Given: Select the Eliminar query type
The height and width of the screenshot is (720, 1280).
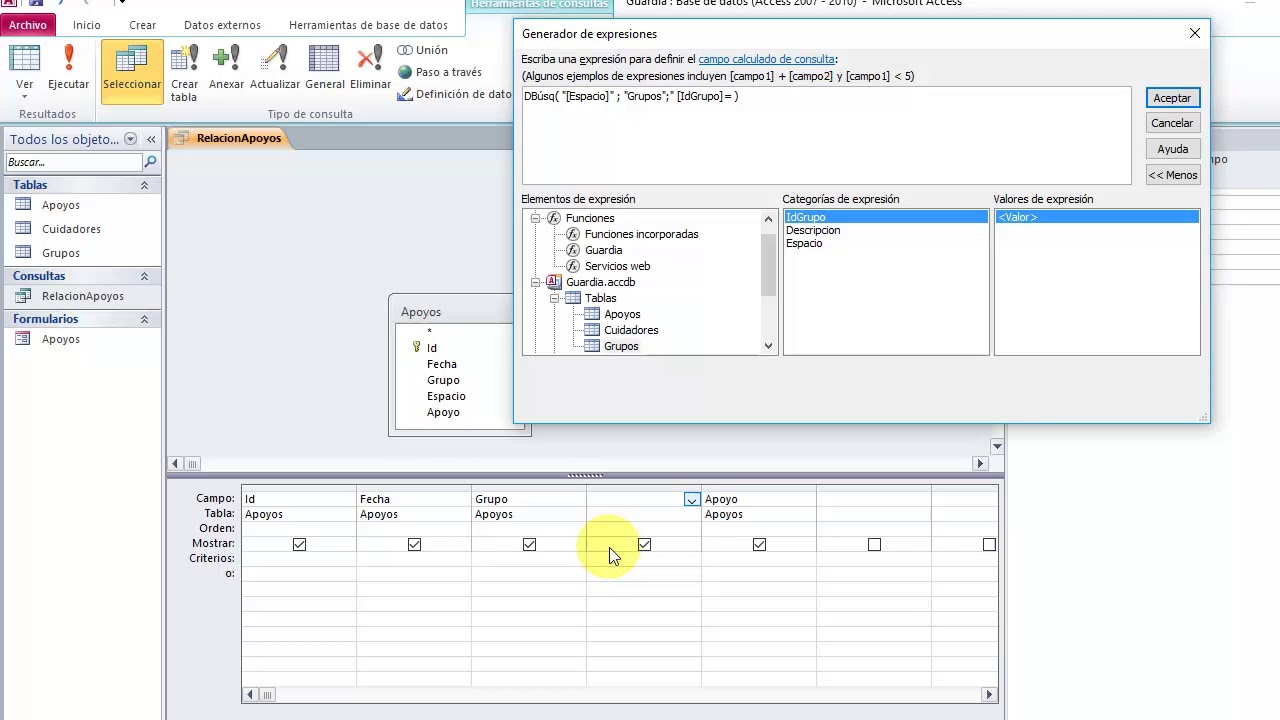Looking at the screenshot, I should (x=370, y=68).
